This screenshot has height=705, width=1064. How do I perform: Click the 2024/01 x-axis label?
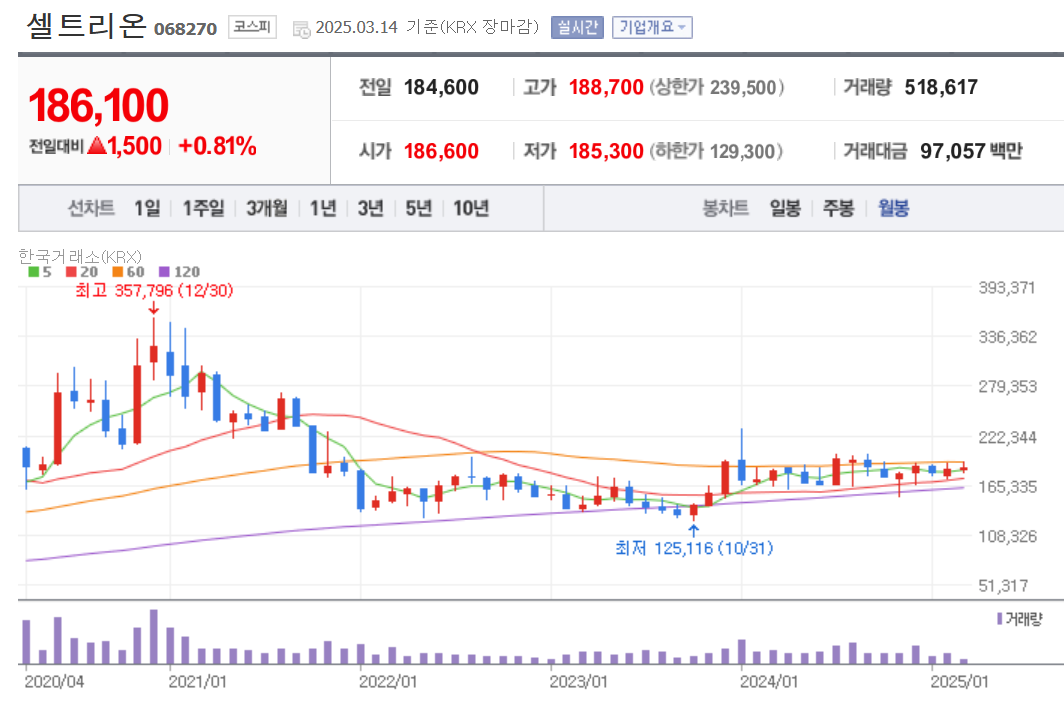pyautogui.click(x=769, y=681)
